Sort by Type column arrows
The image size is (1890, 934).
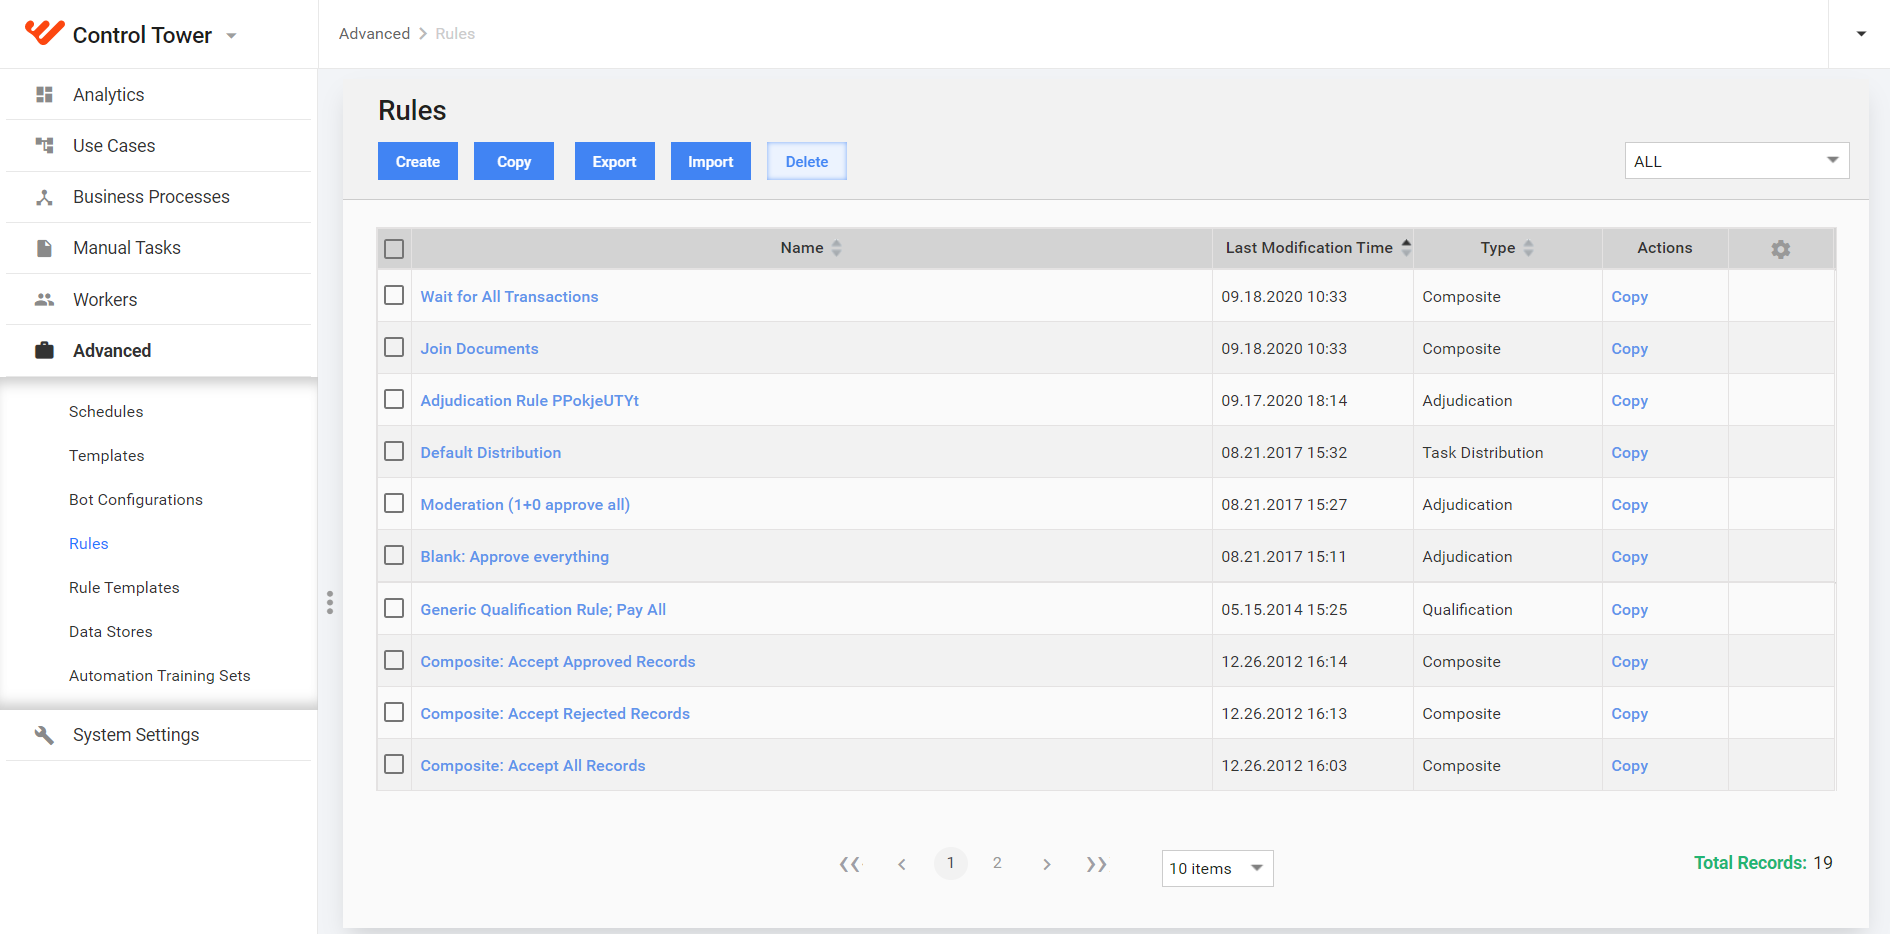[x=1528, y=248]
